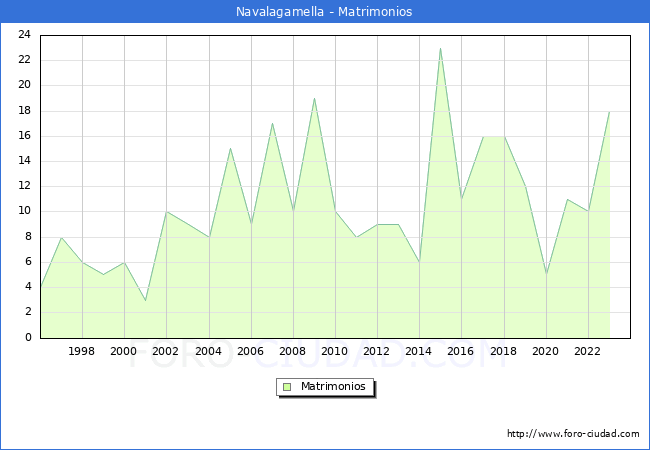The height and width of the screenshot is (450, 650).
Task: Select the 2016 x-axis label
Action: (461, 352)
